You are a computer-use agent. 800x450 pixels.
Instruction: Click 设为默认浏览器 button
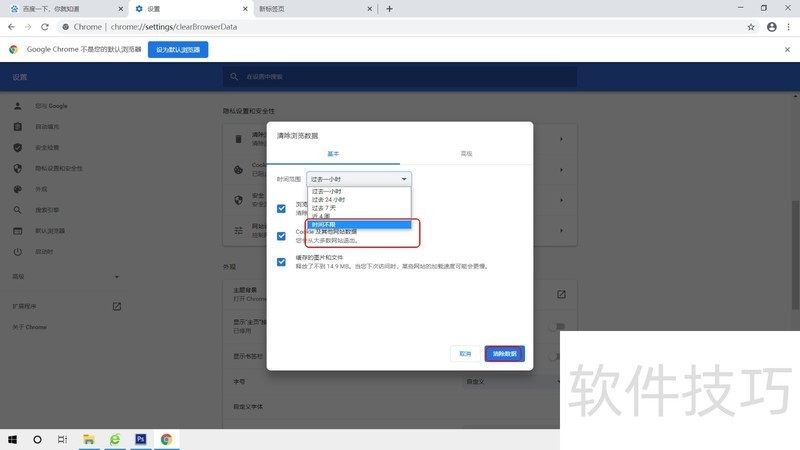178,49
